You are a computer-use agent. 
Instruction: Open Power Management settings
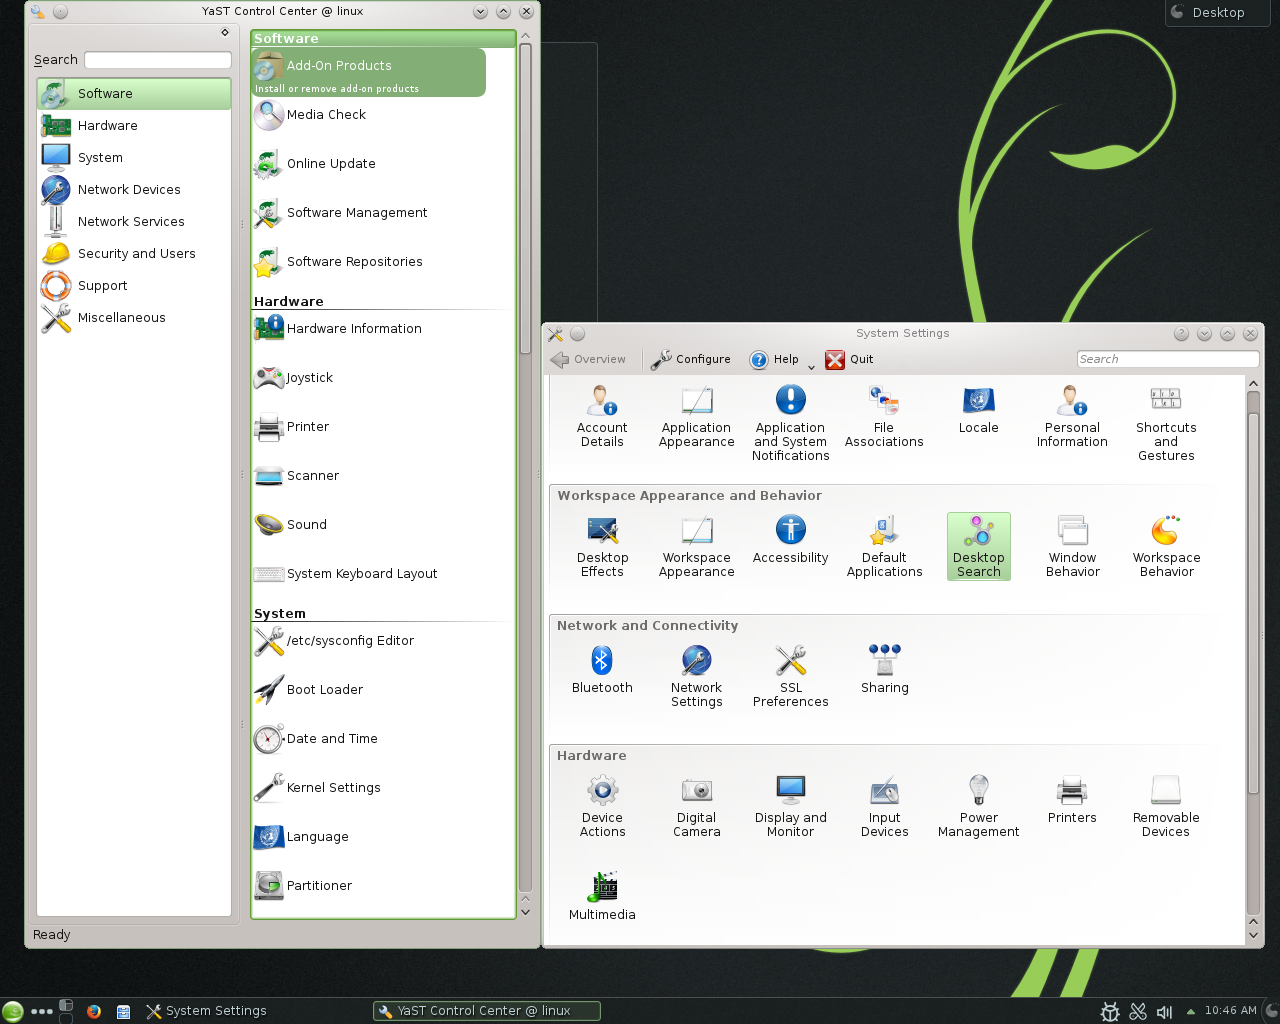[x=979, y=807]
